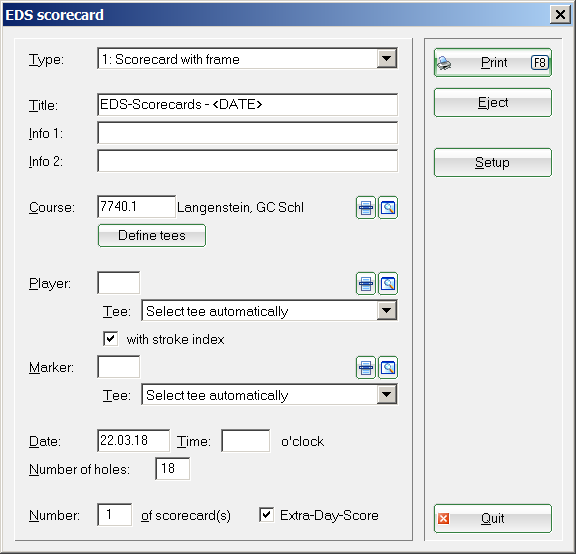Search courses with magnifier icon
This screenshot has height=554, width=576.
388,208
